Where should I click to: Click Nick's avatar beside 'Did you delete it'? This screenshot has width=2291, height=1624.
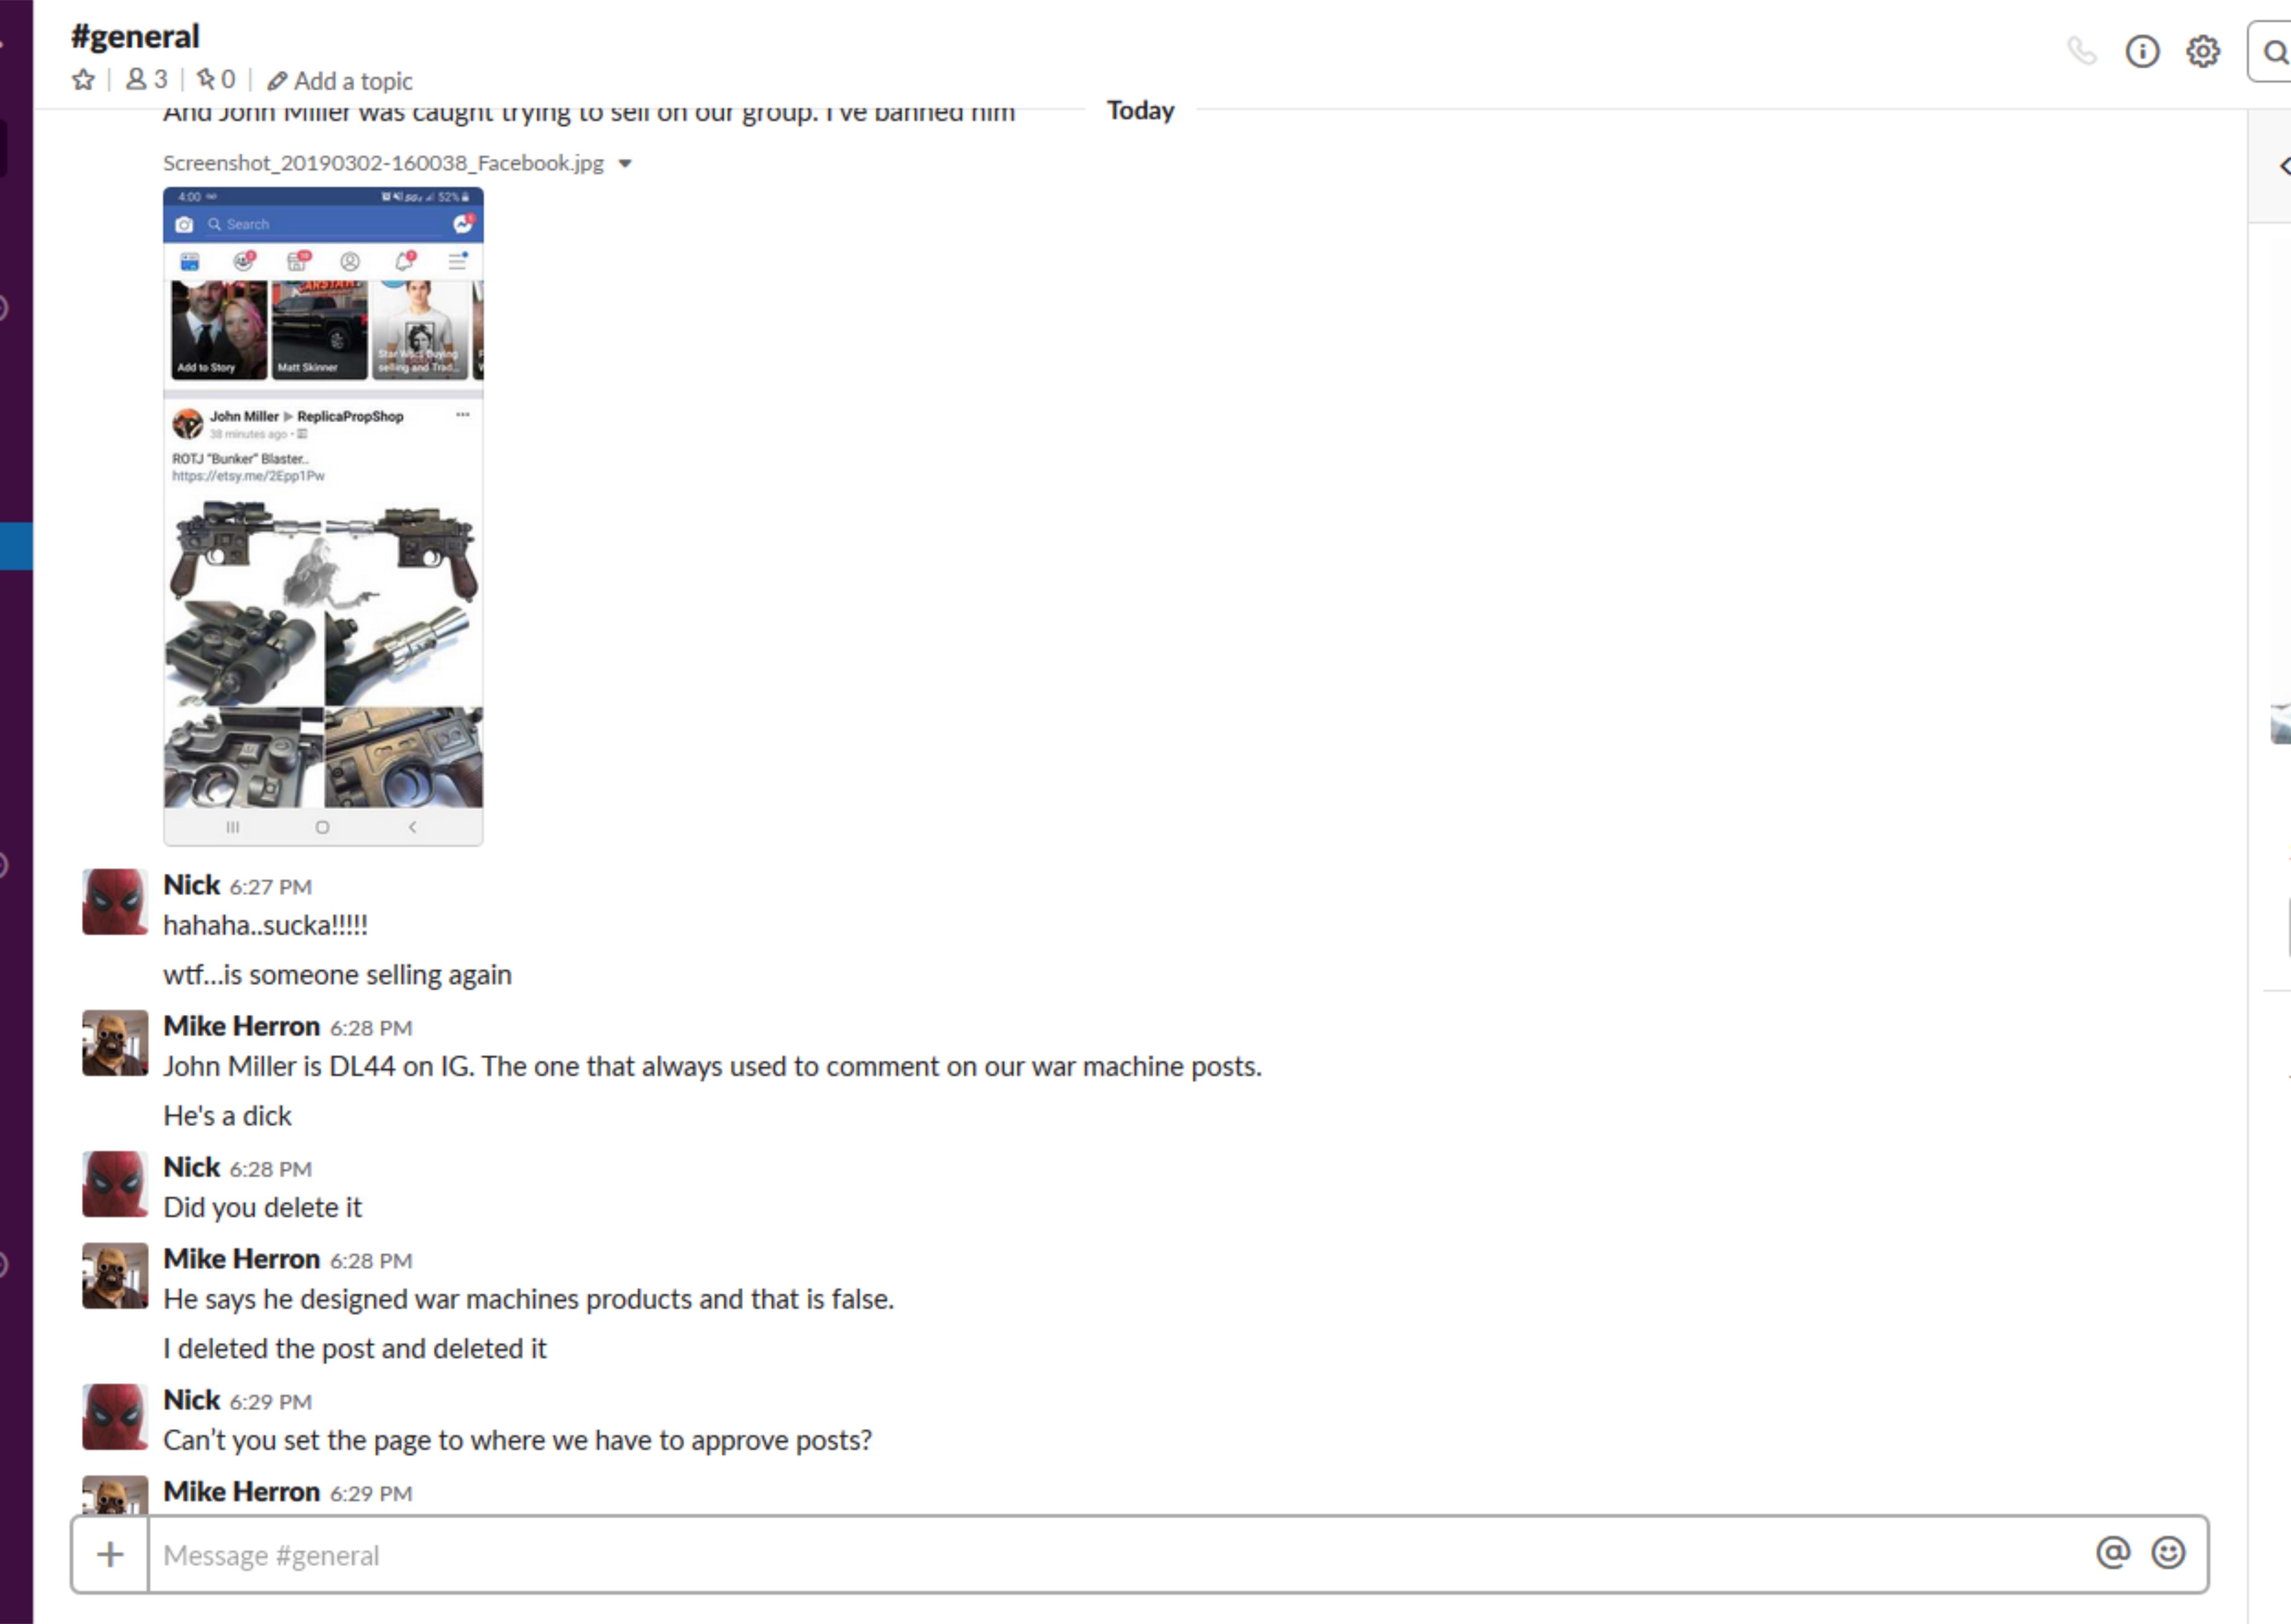click(x=115, y=1184)
